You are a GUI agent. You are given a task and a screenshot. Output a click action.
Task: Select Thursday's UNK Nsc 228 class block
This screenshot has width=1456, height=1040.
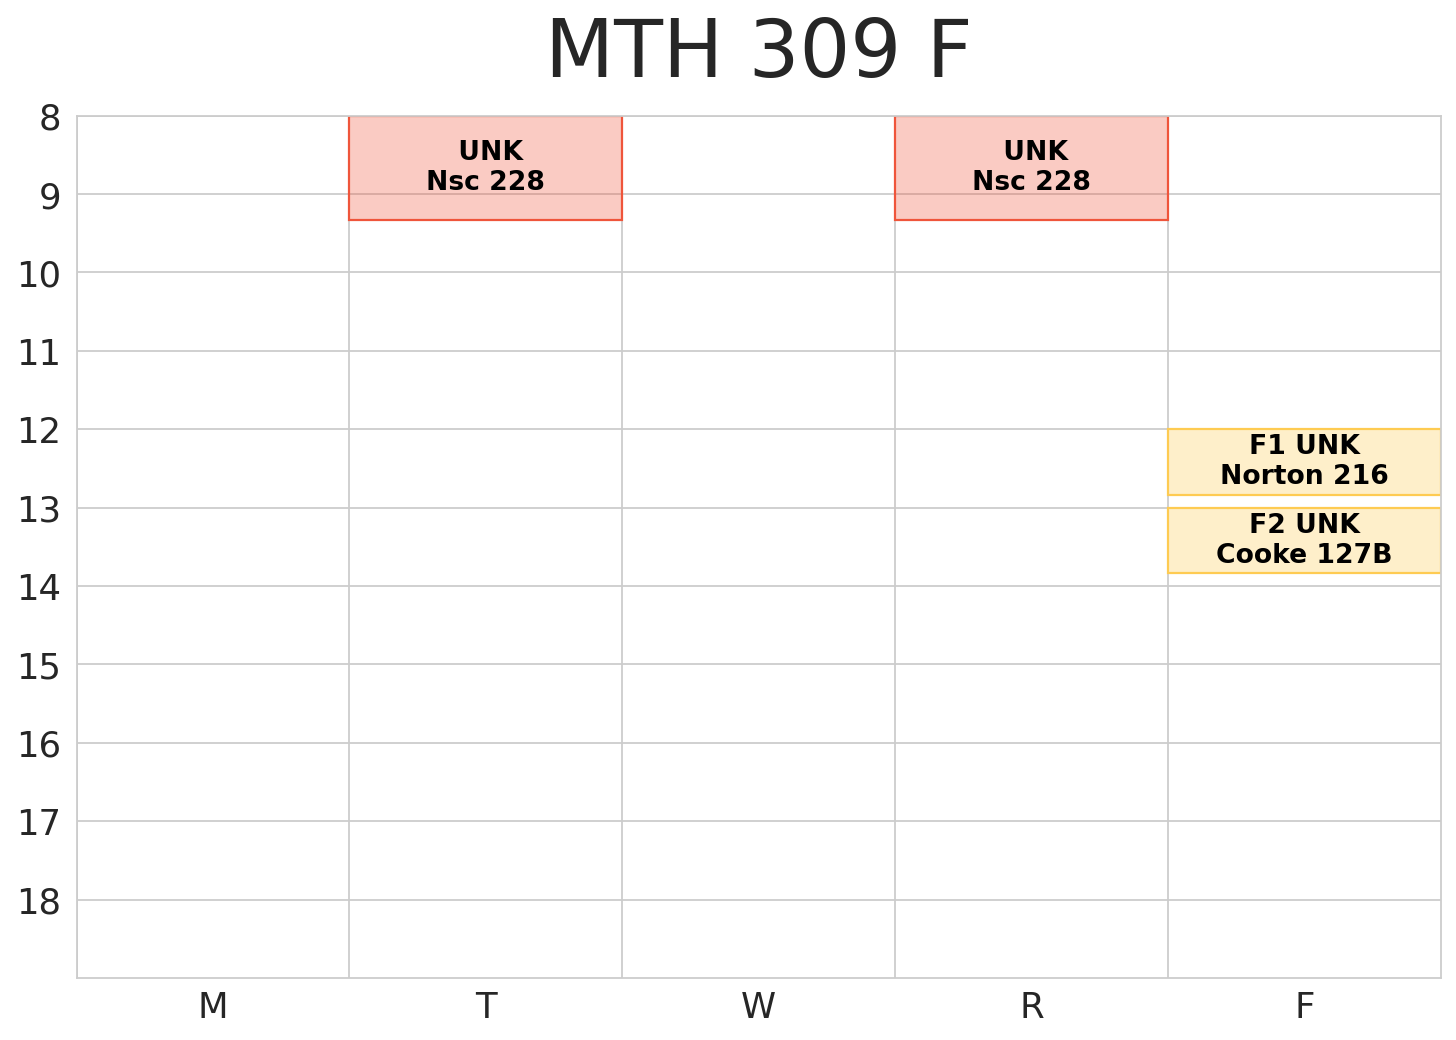[x=1031, y=167]
